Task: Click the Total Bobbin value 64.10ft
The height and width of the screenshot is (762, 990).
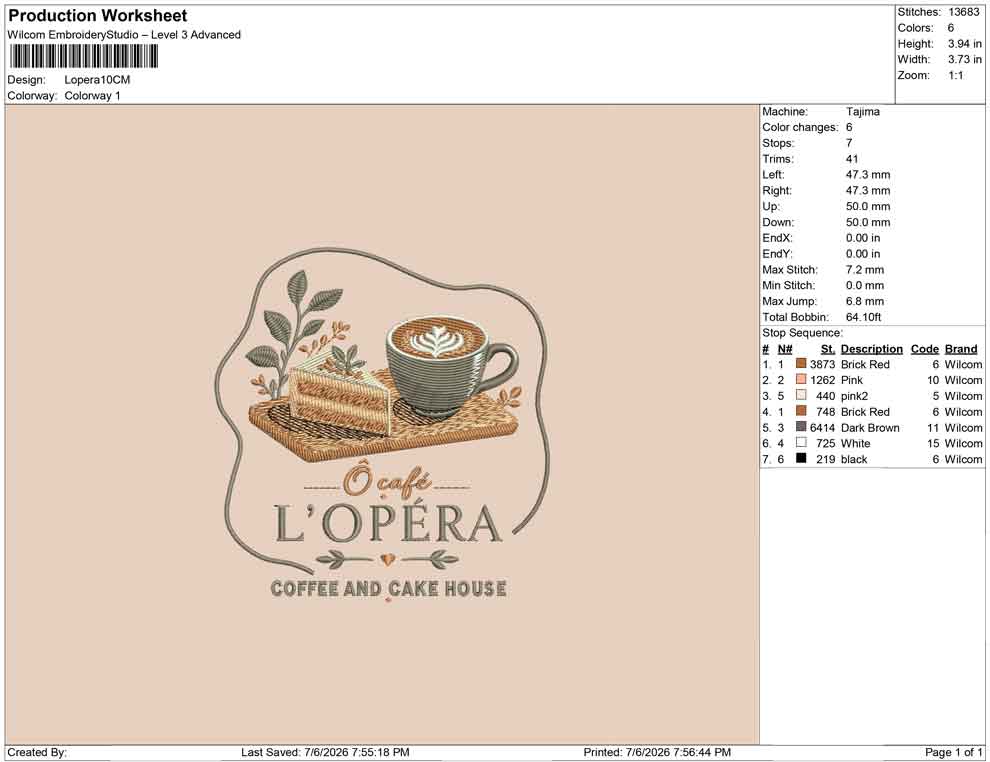Action: 863,317
